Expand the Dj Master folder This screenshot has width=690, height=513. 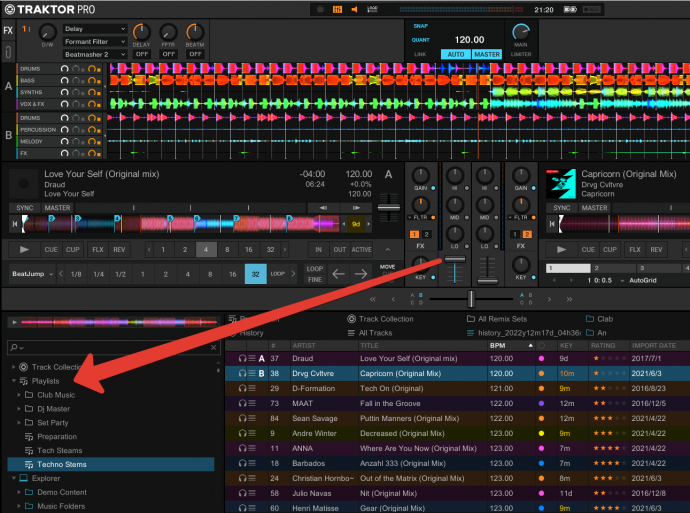click(19, 409)
